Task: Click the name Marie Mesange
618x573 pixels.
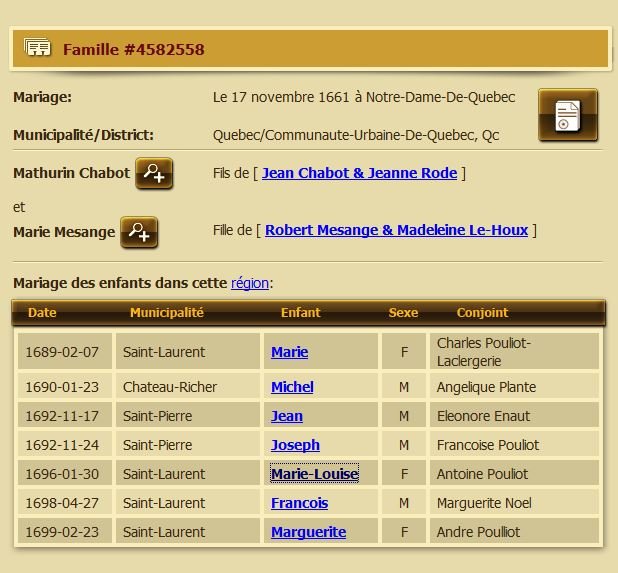Action: coord(64,232)
